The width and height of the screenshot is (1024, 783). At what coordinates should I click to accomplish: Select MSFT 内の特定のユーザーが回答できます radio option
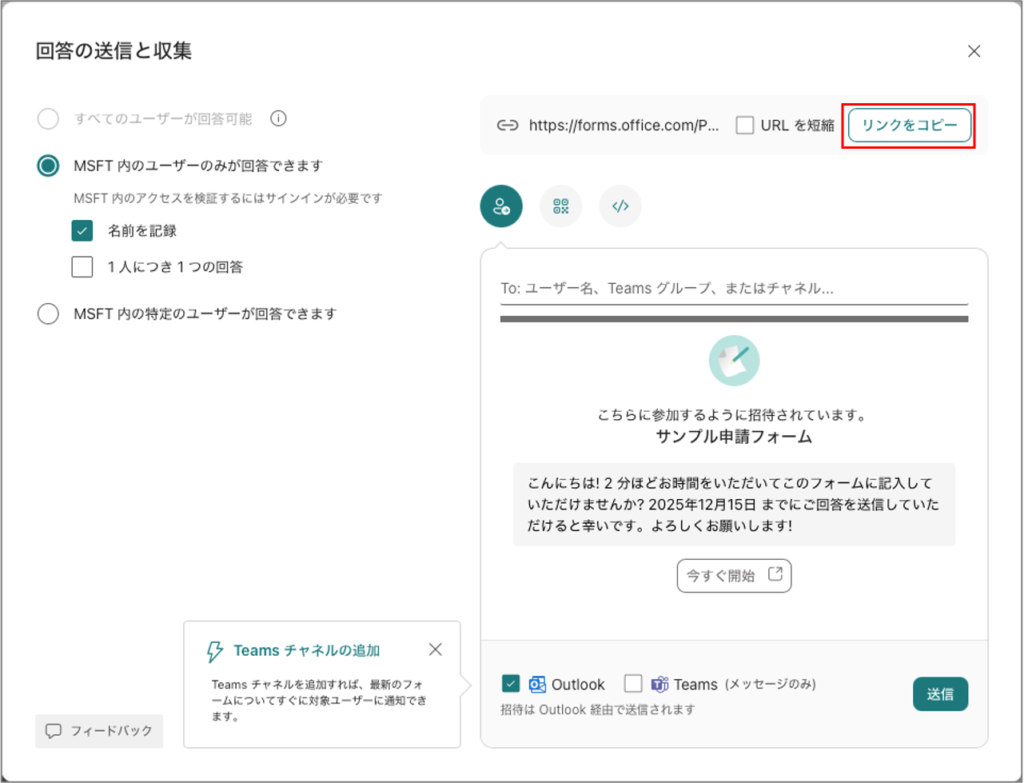(x=48, y=314)
